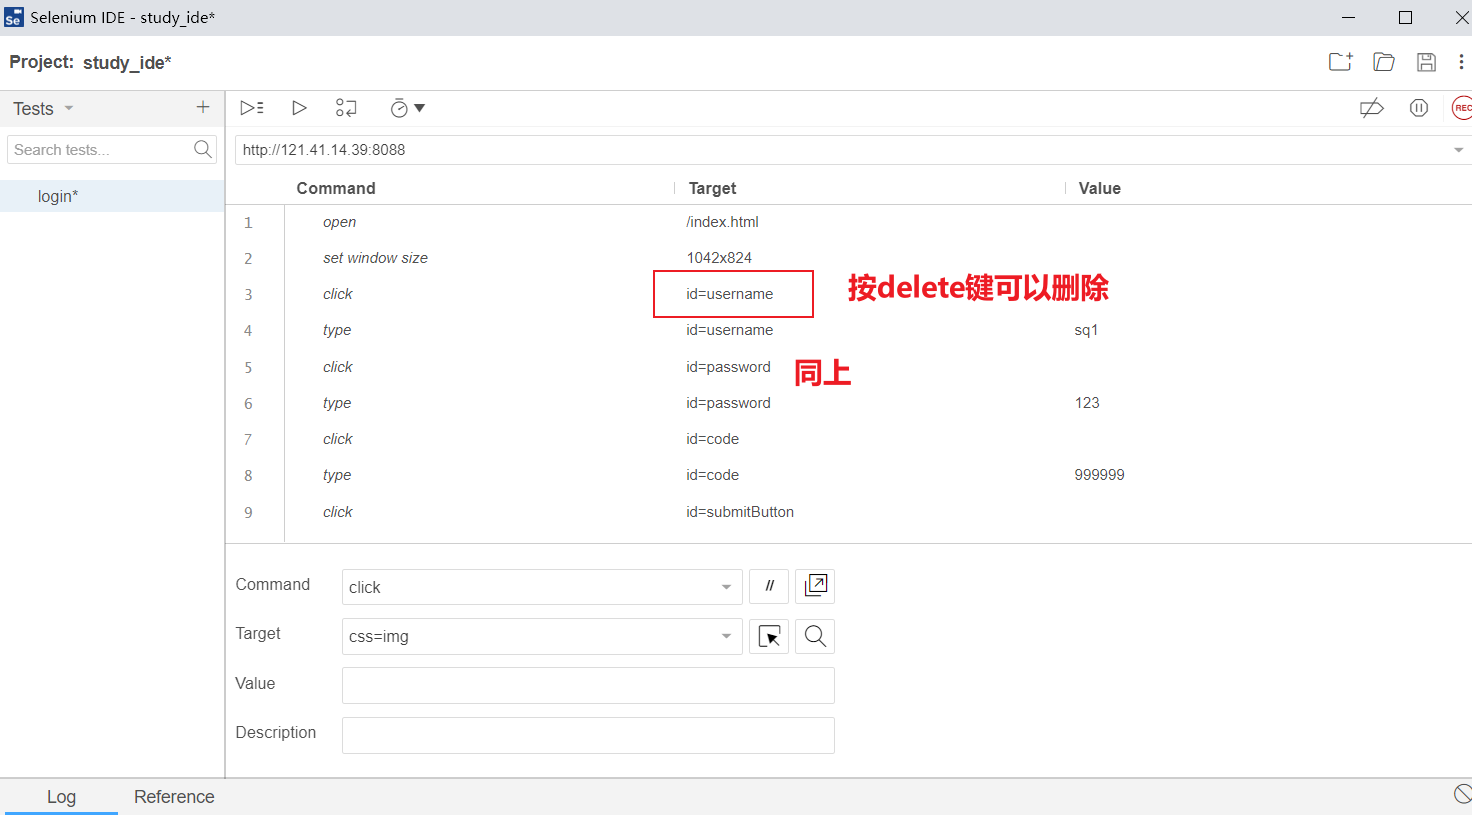The height and width of the screenshot is (839, 1472).
Task: Select row 8 type id=code
Action: point(848,475)
